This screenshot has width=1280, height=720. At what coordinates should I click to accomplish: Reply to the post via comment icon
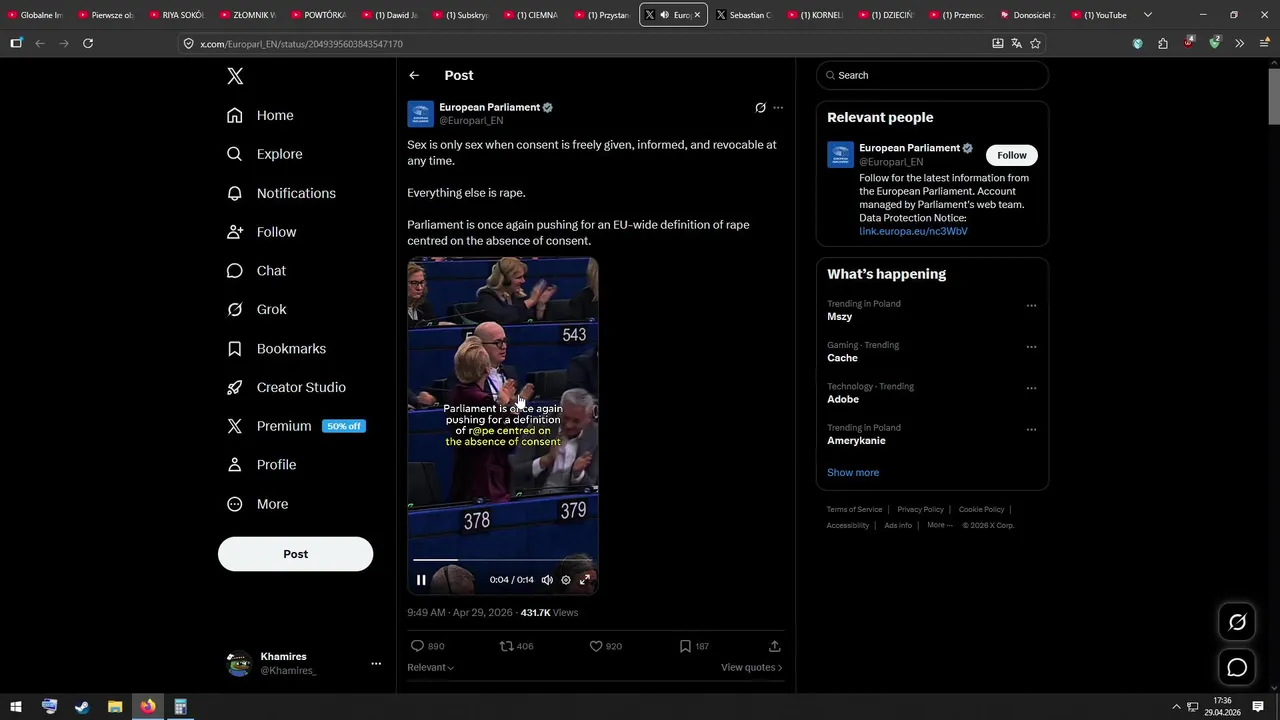[x=418, y=646]
